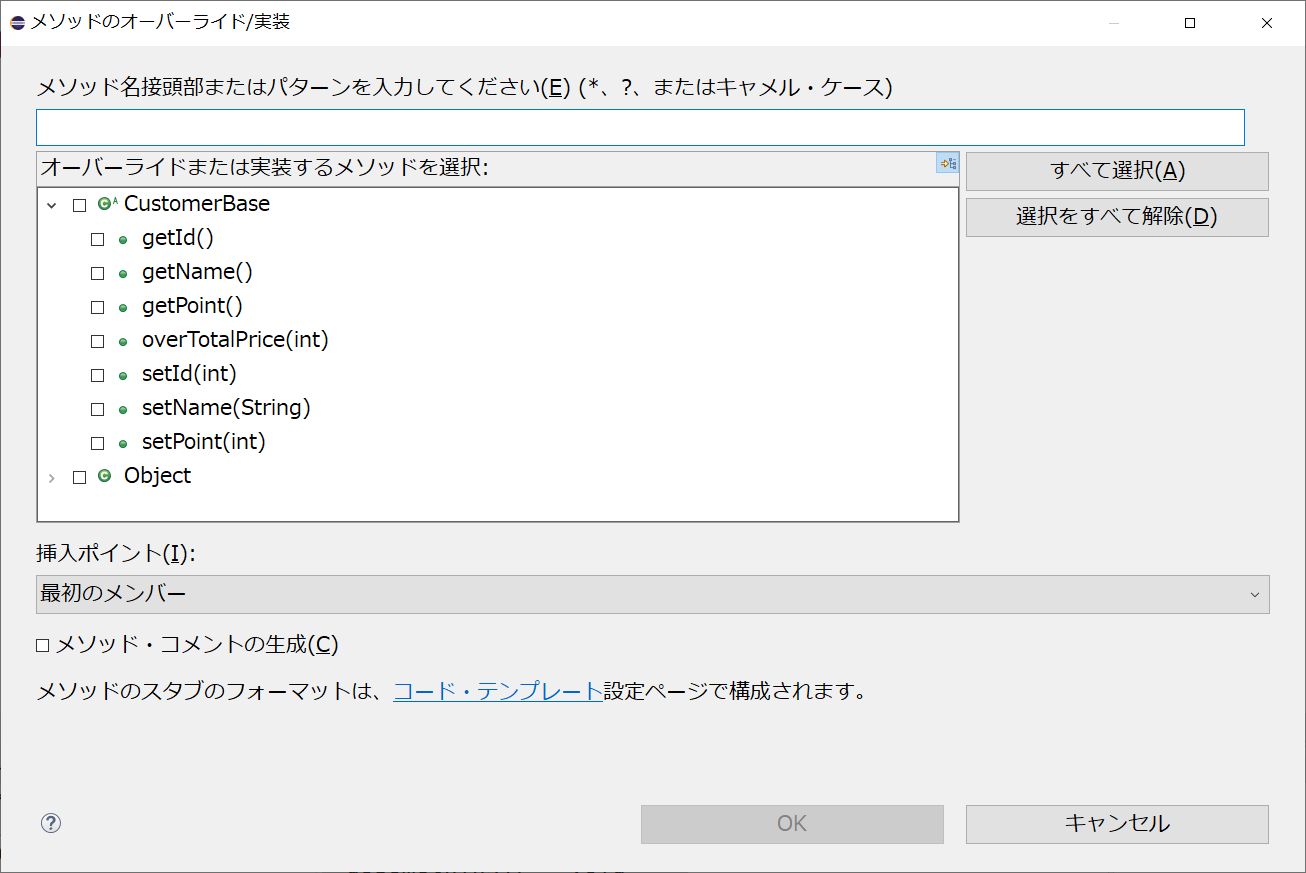Click the method icon next to getPoint()

(x=122, y=306)
